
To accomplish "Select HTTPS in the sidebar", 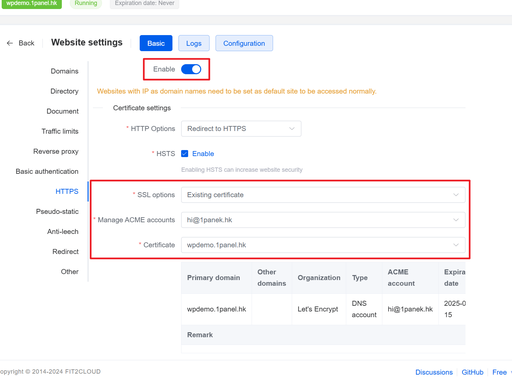I will tap(67, 191).
